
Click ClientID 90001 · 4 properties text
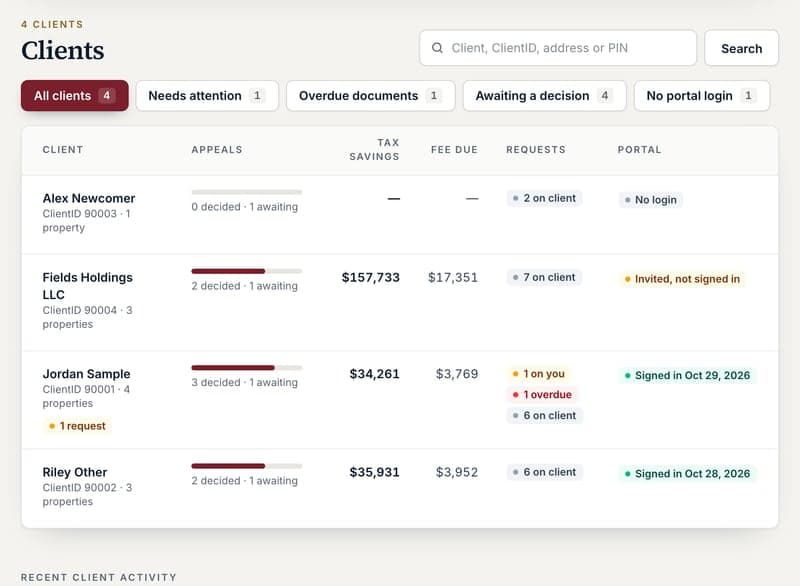click(x=86, y=396)
